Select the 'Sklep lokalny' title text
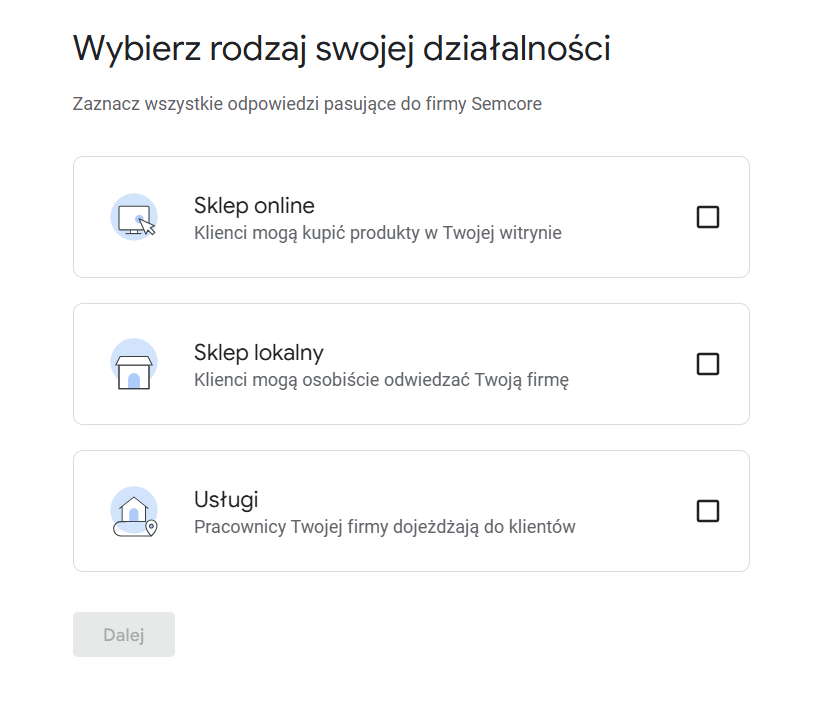This screenshot has width=828, height=712. [x=258, y=353]
